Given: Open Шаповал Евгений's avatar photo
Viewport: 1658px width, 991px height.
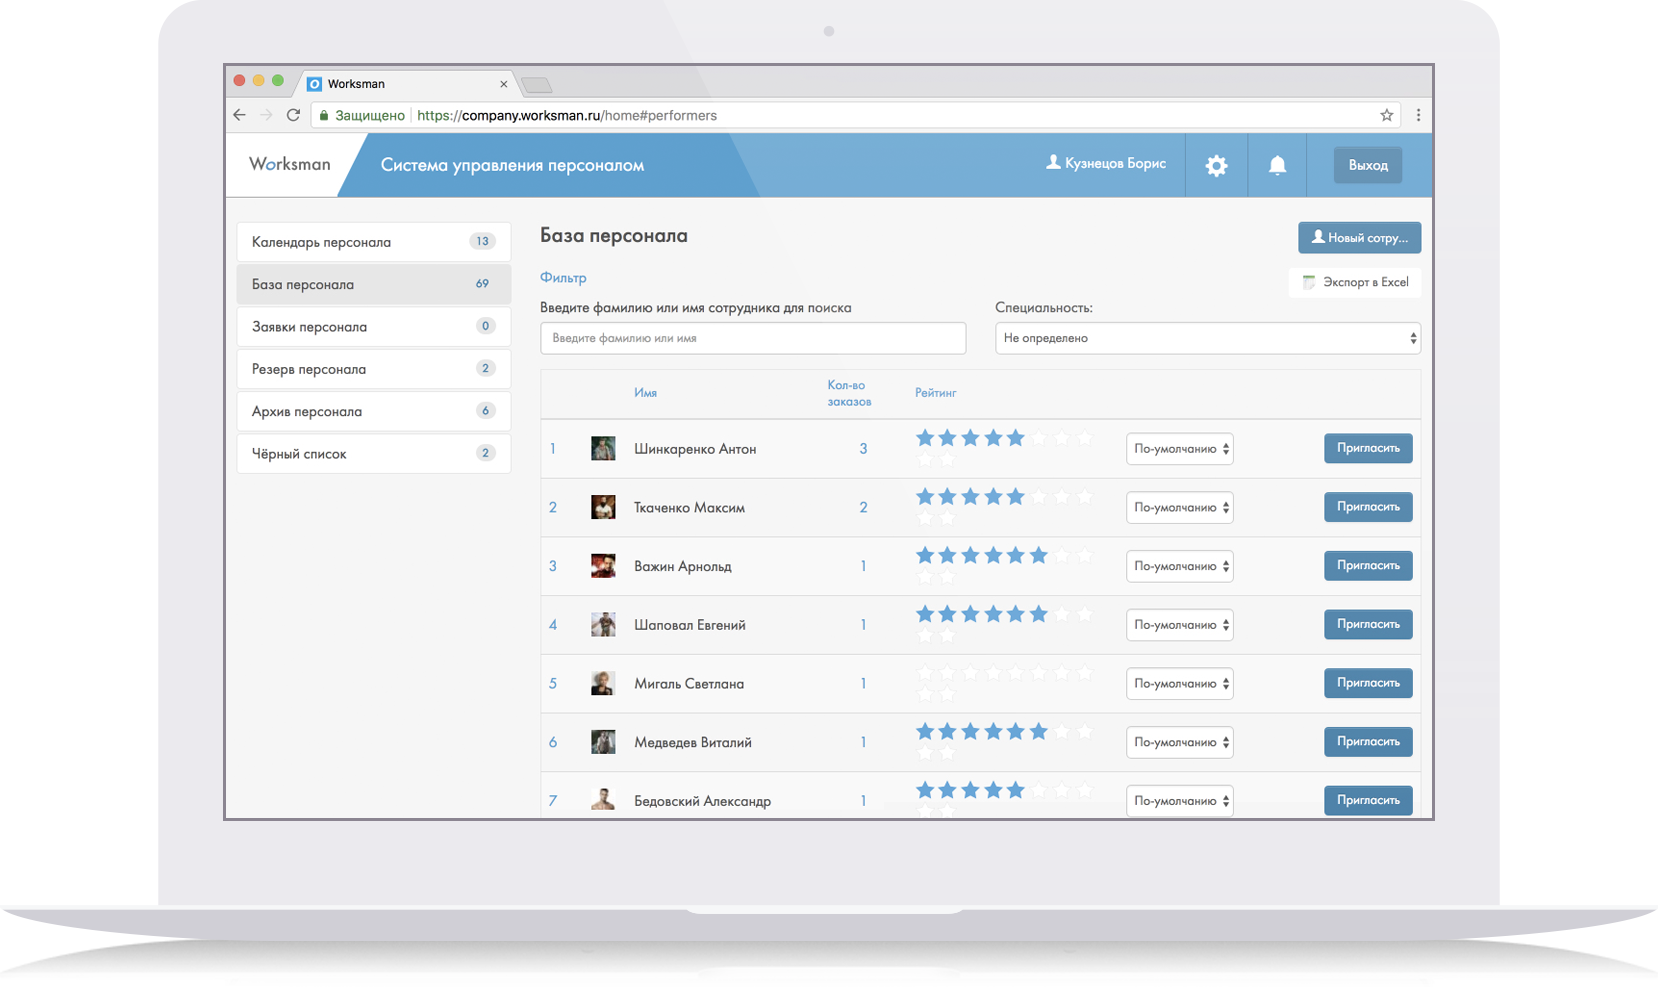Looking at the screenshot, I should pos(603,625).
